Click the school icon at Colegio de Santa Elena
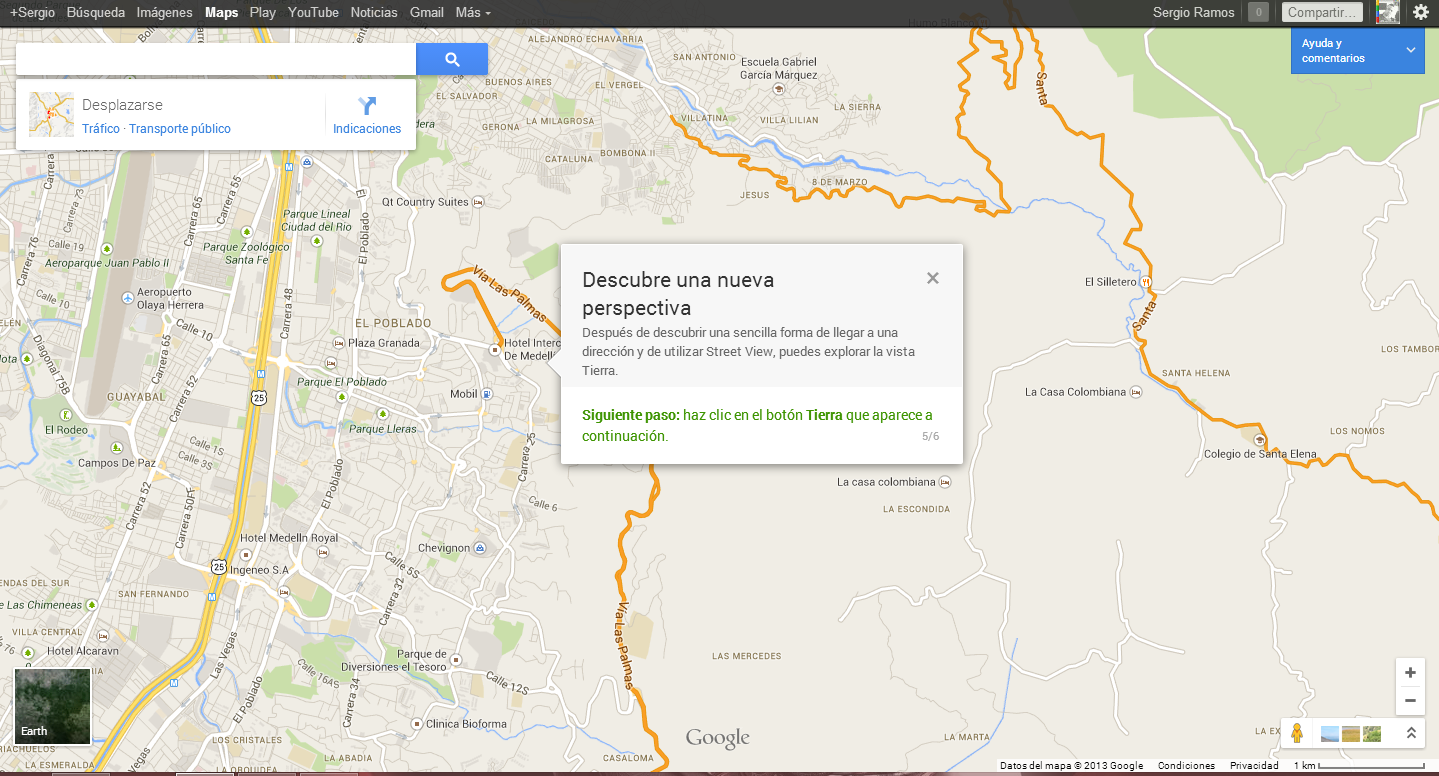The height and width of the screenshot is (776, 1439). (x=1260, y=440)
